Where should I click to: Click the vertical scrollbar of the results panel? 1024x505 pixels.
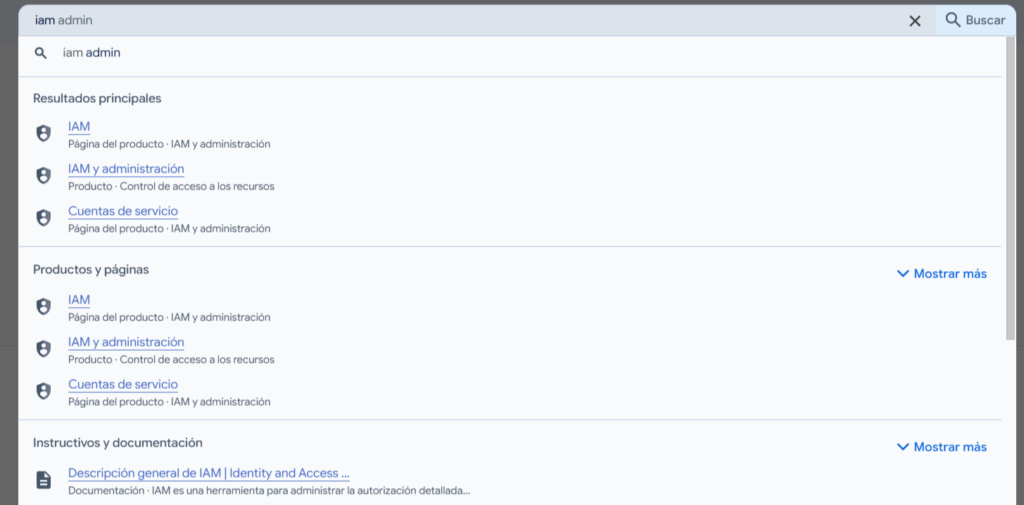click(1011, 188)
